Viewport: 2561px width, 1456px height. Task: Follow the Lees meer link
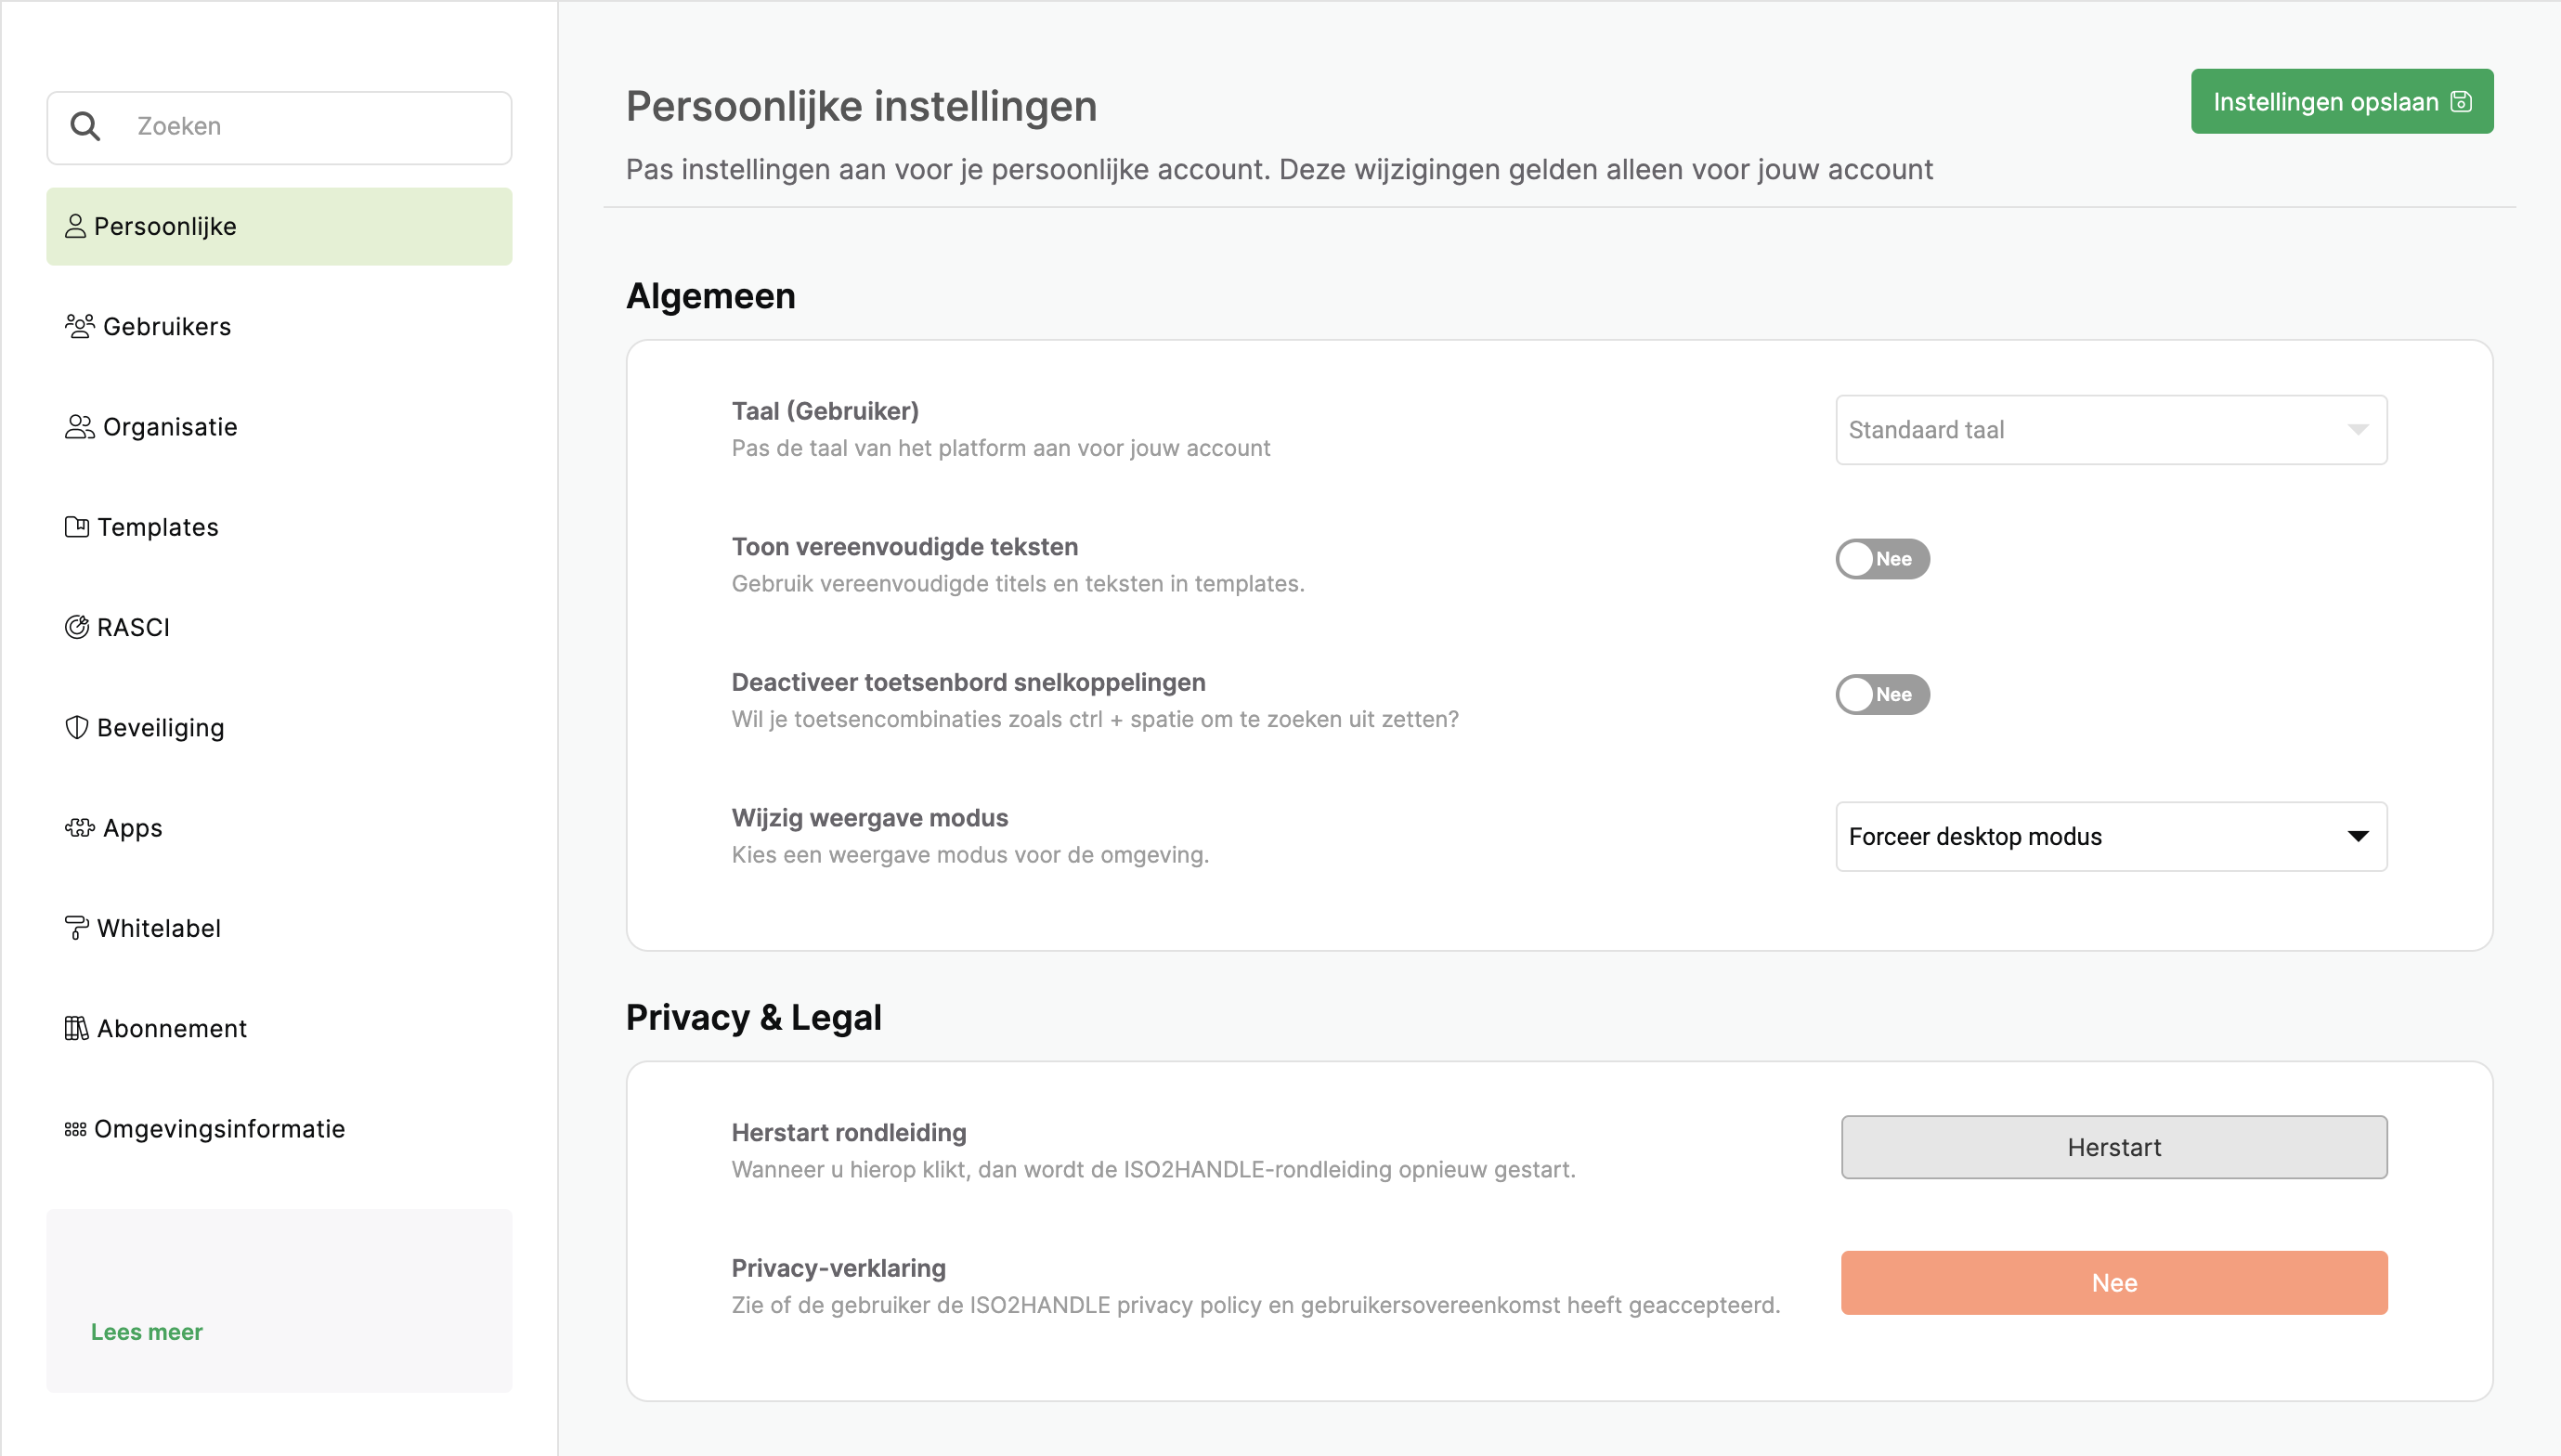(x=147, y=1332)
